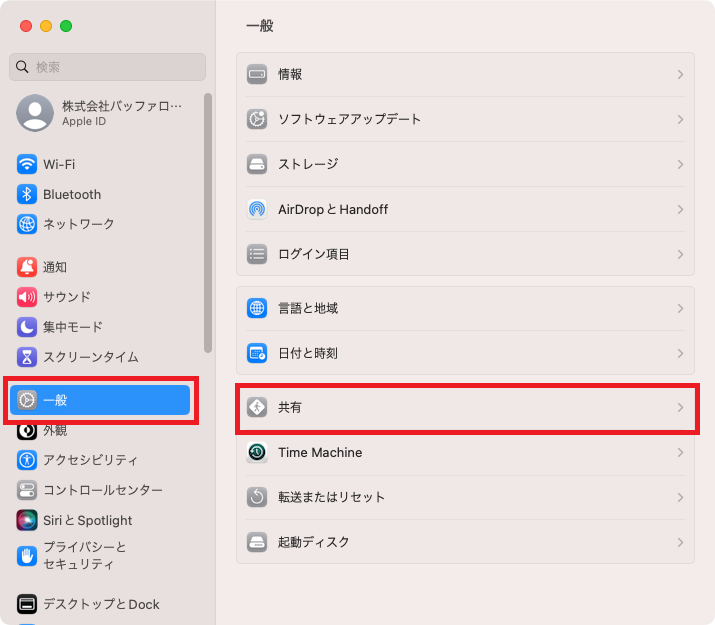Expand the ストレージ row chevron
The image size is (715, 625).
(x=680, y=164)
